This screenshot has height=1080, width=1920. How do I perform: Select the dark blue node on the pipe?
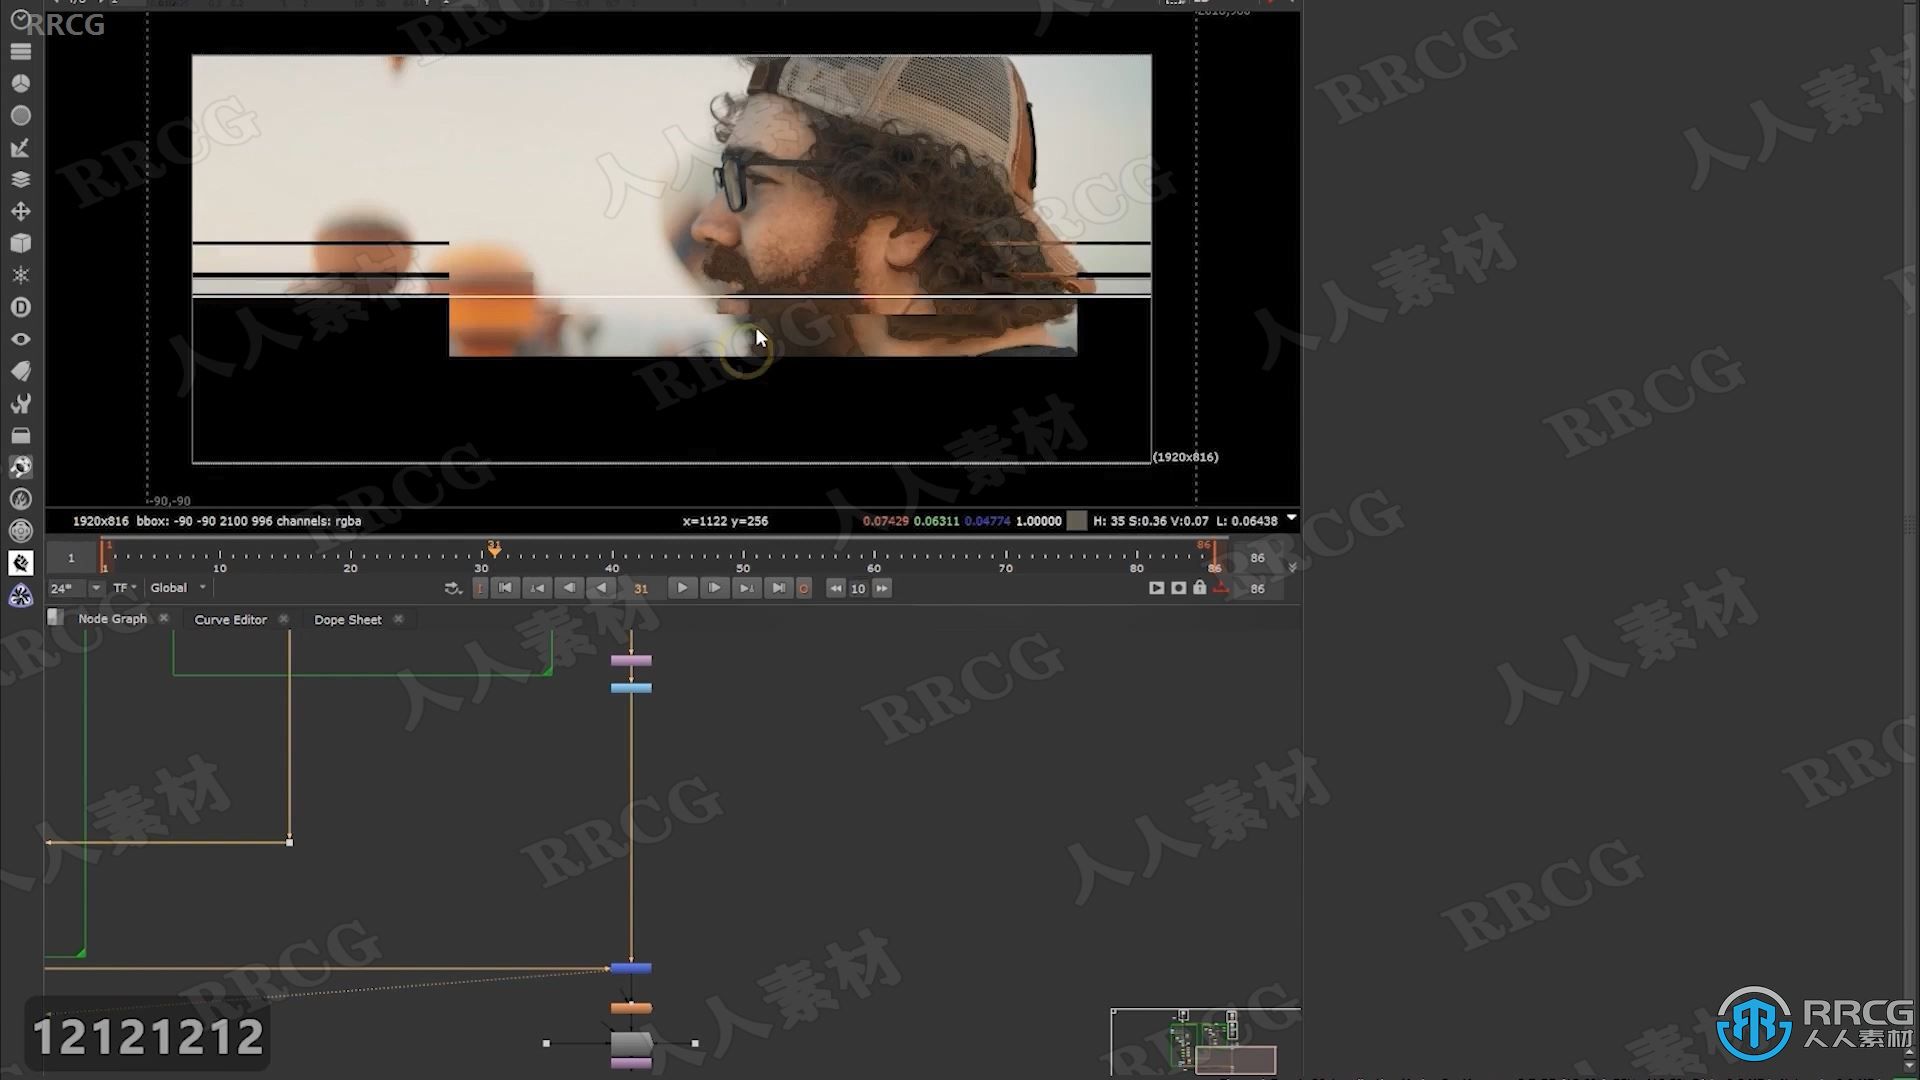[x=631, y=968]
